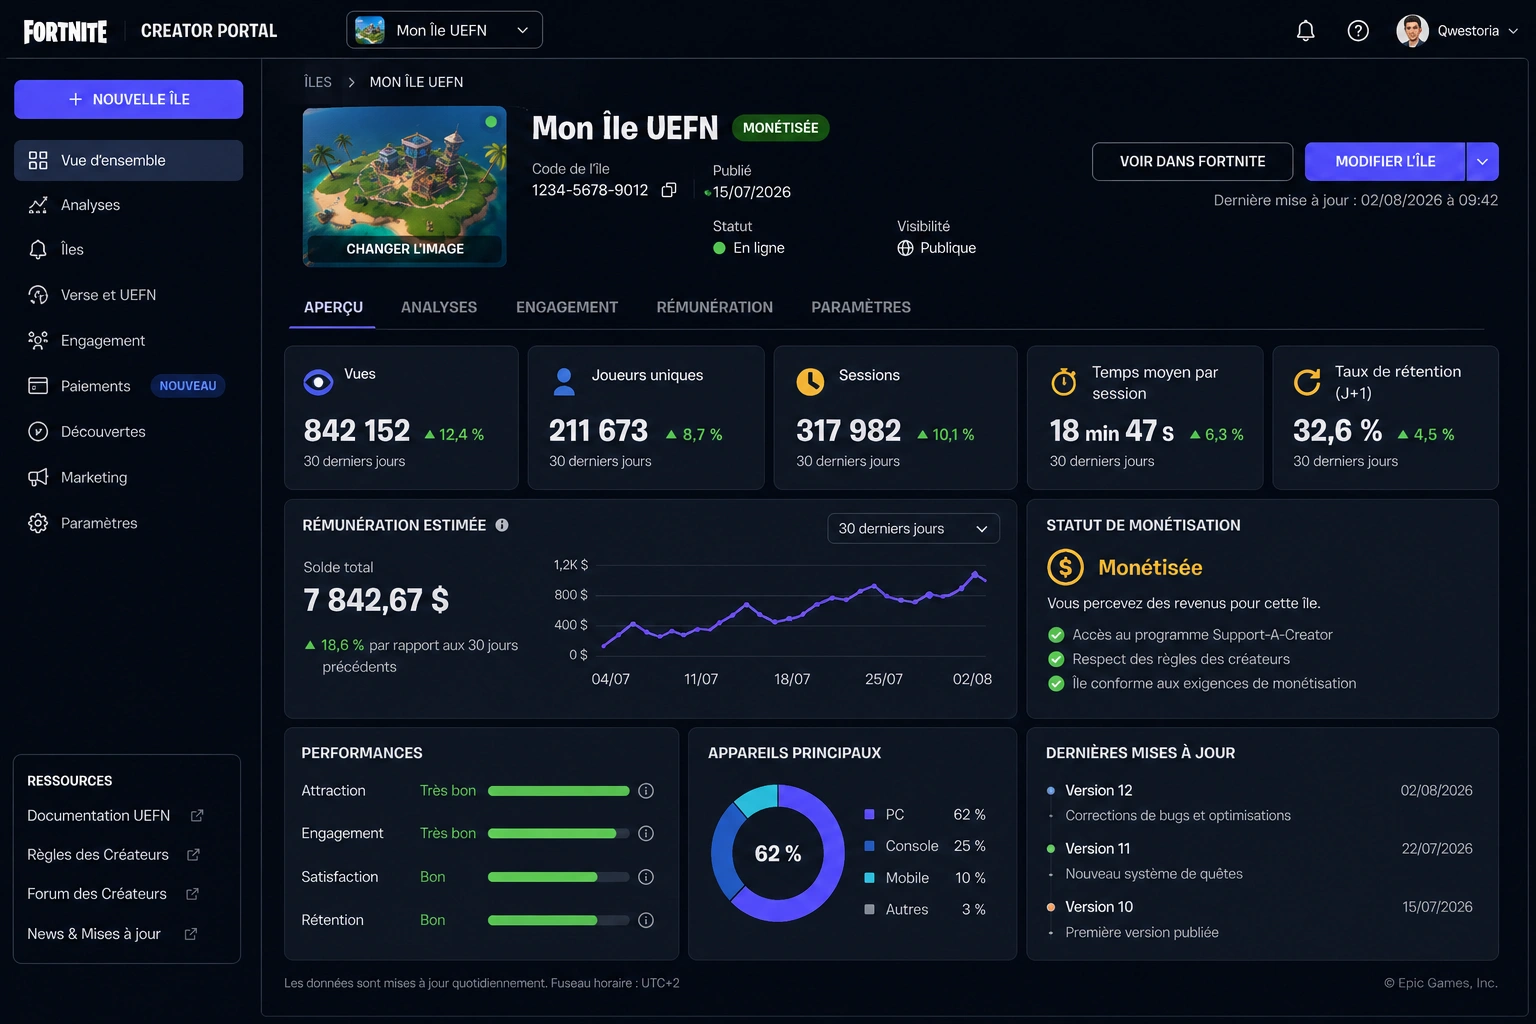Click the stopwatch icon on Temps moyen card
Image resolution: width=1536 pixels, height=1024 pixels.
coord(1064,381)
